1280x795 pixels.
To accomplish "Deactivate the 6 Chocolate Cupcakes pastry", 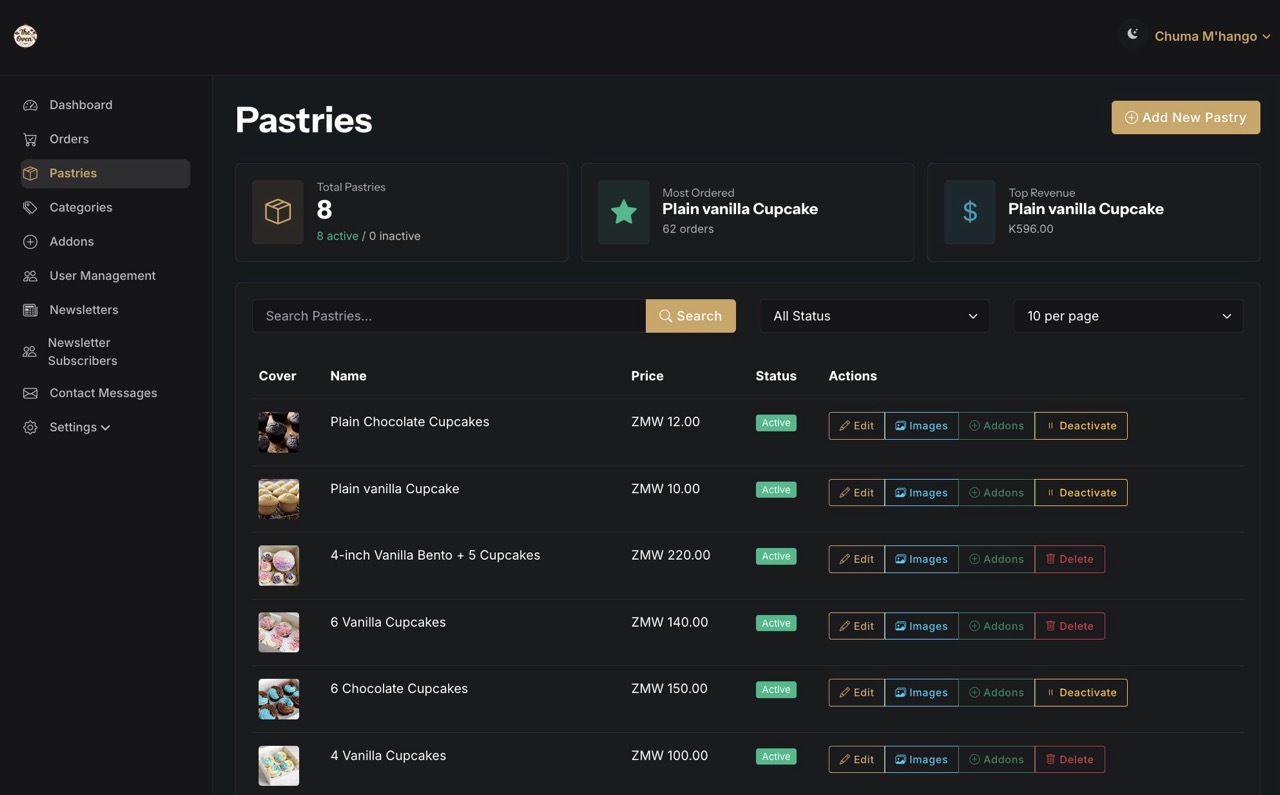I will coord(1080,693).
